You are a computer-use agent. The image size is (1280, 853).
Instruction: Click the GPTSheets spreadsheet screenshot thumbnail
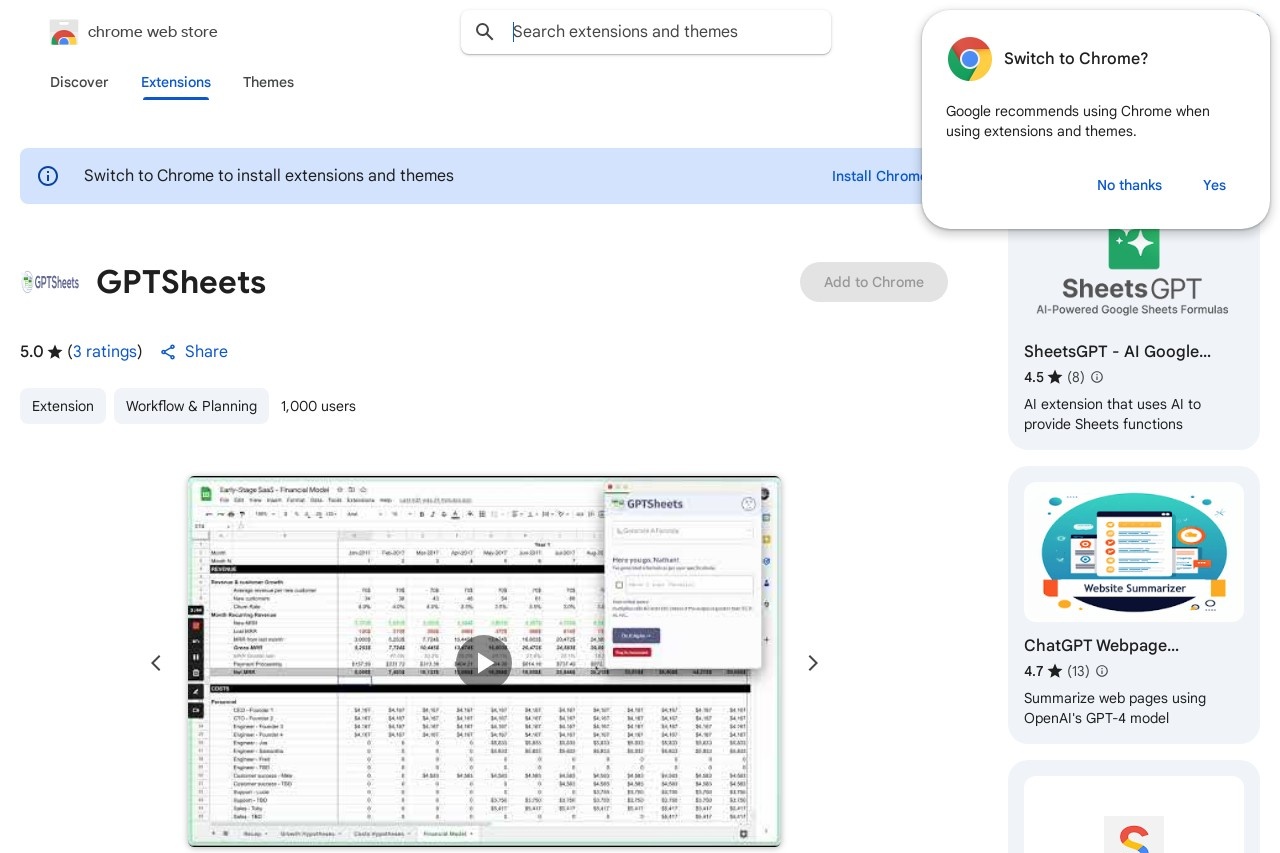[x=484, y=662]
